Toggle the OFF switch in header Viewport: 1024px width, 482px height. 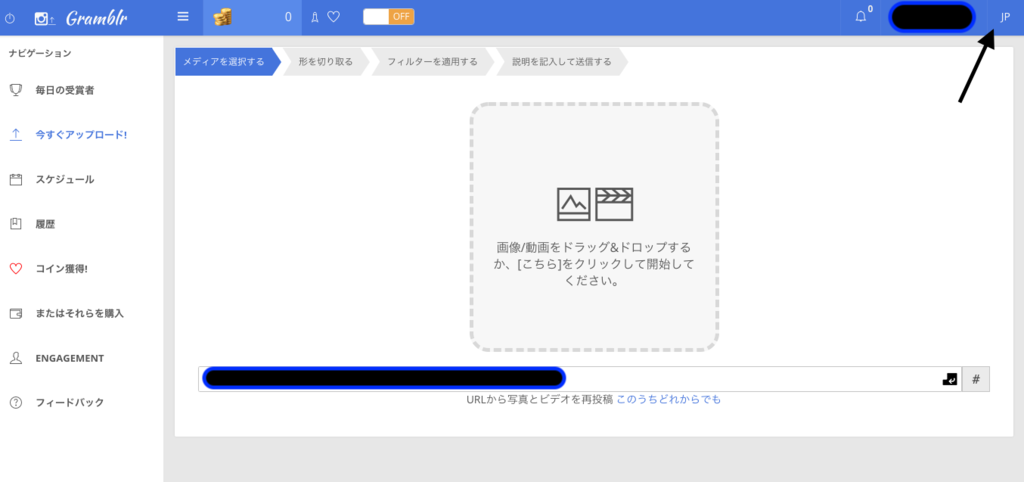click(x=389, y=17)
